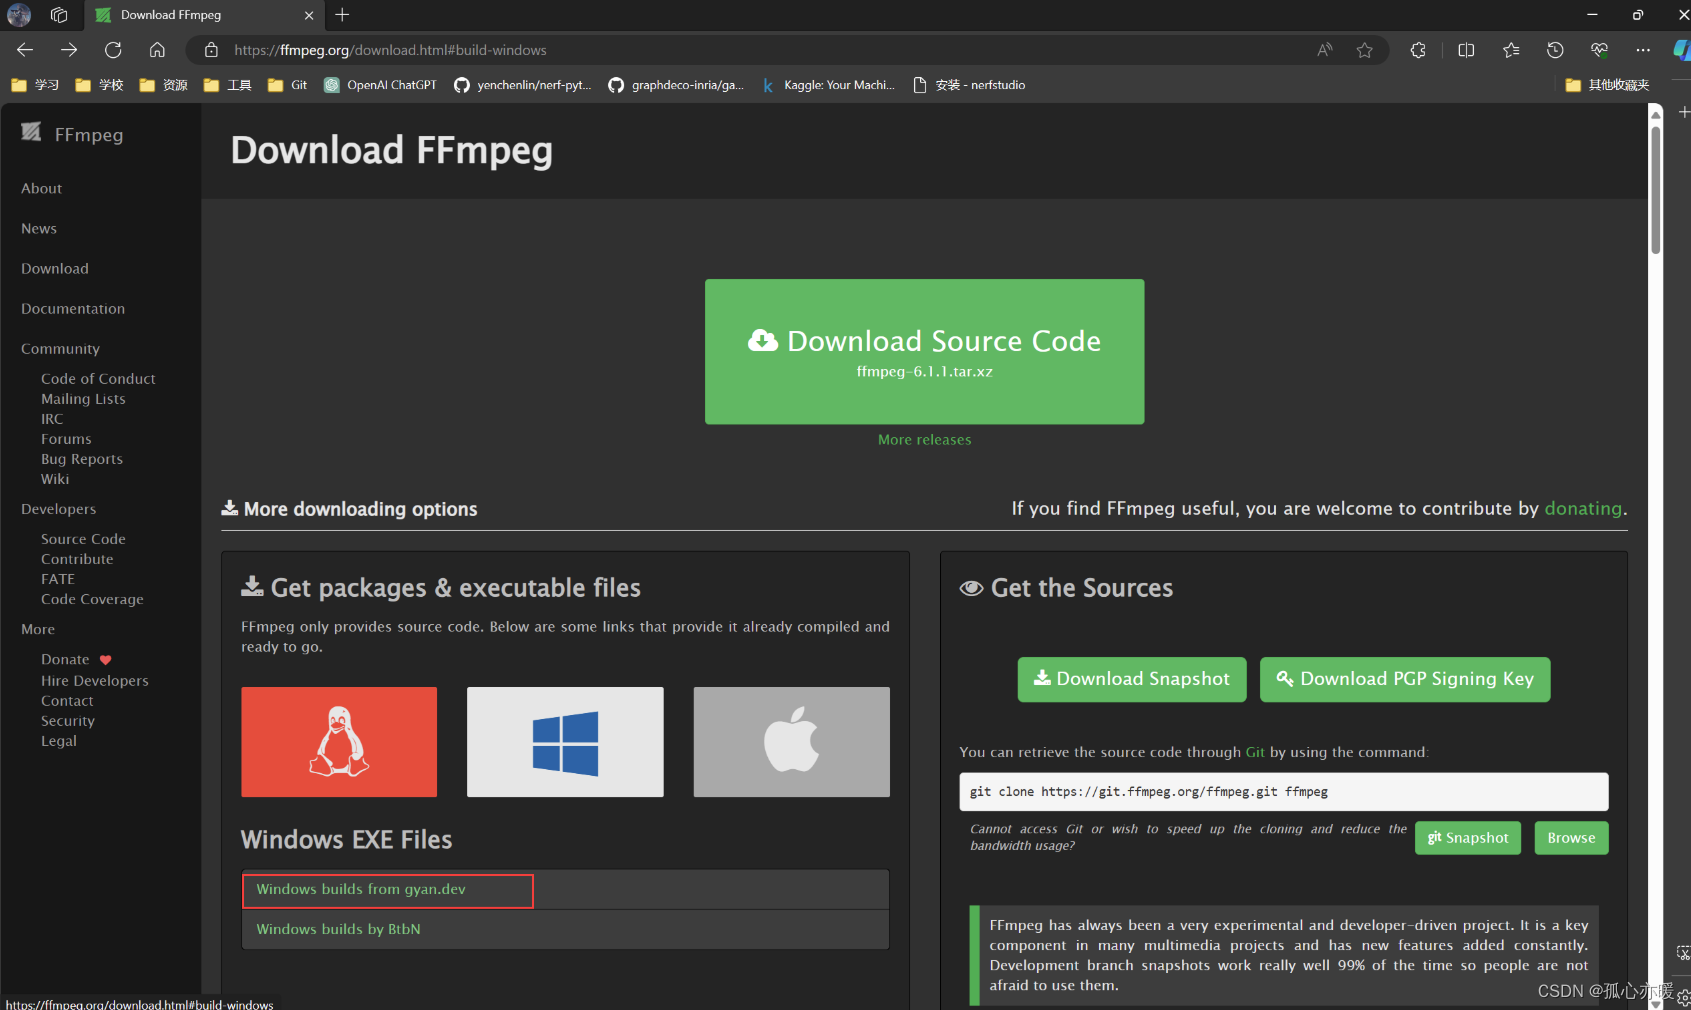Open Hire Developers sidebar link
Image resolution: width=1691 pixels, height=1010 pixels.
click(95, 680)
